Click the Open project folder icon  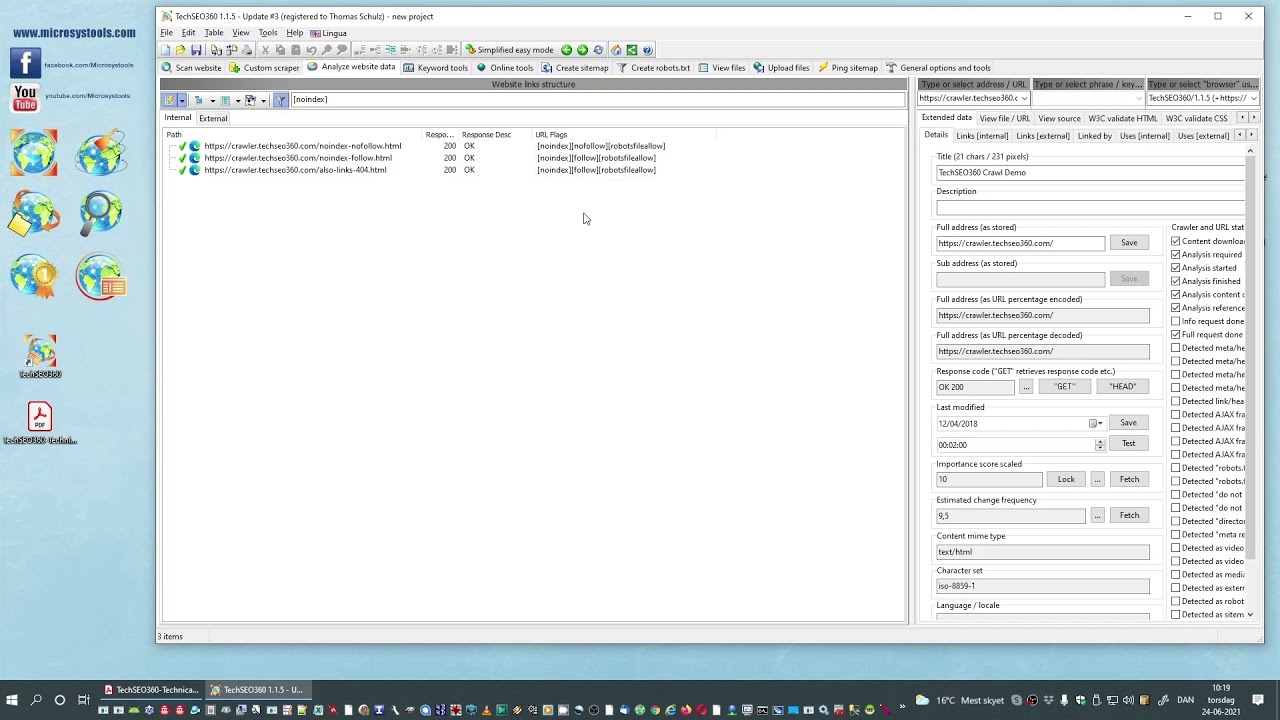pyautogui.click(x=180, y=50)
